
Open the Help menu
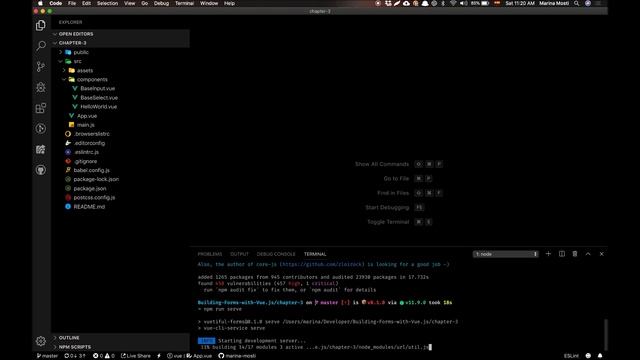point(229,3)
